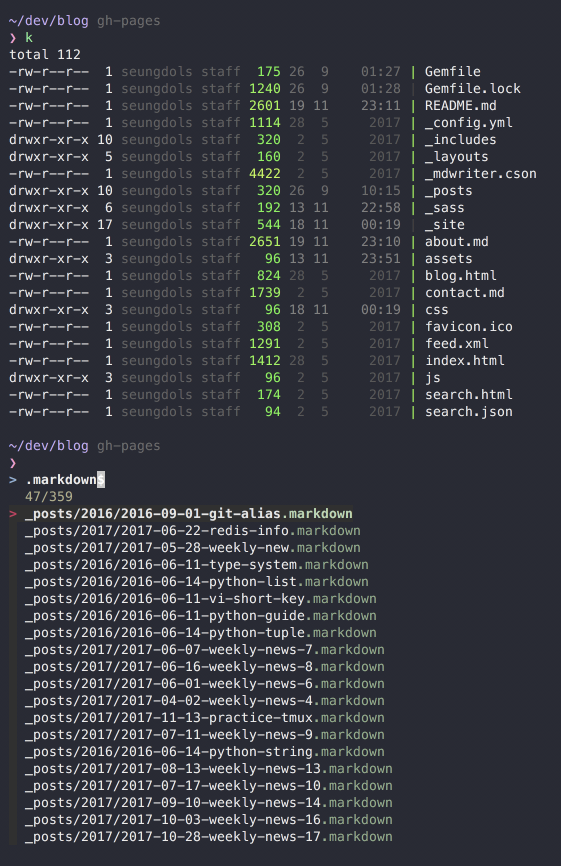Click the _site directory name

[x=444, y=225]
